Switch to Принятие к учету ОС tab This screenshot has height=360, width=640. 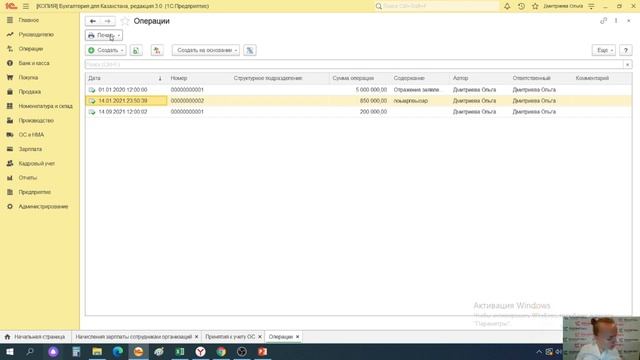click(230, 337)
